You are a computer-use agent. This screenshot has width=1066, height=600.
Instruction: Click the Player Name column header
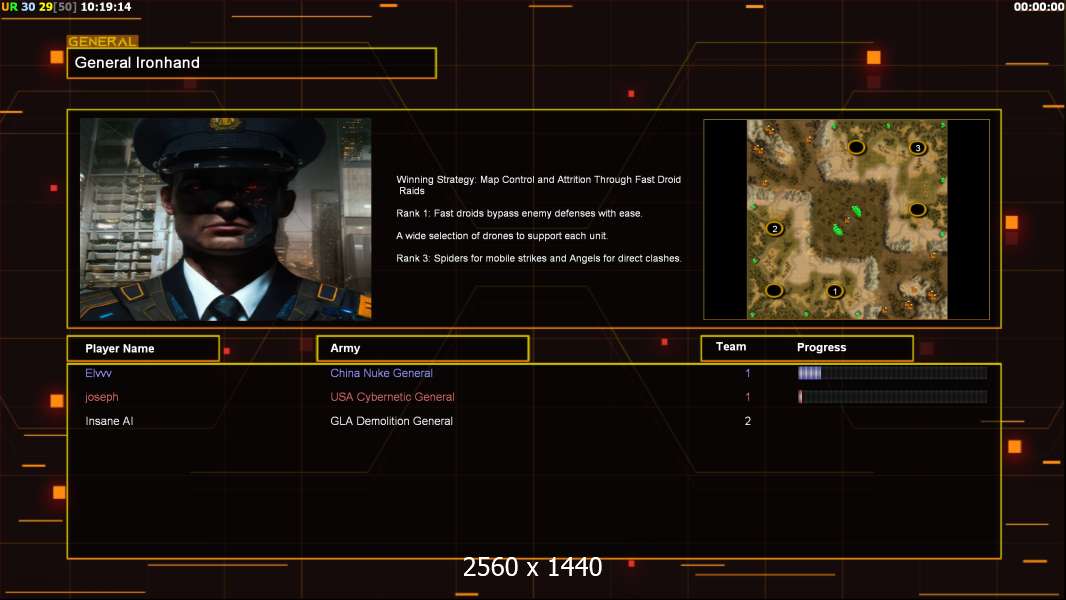143,349
